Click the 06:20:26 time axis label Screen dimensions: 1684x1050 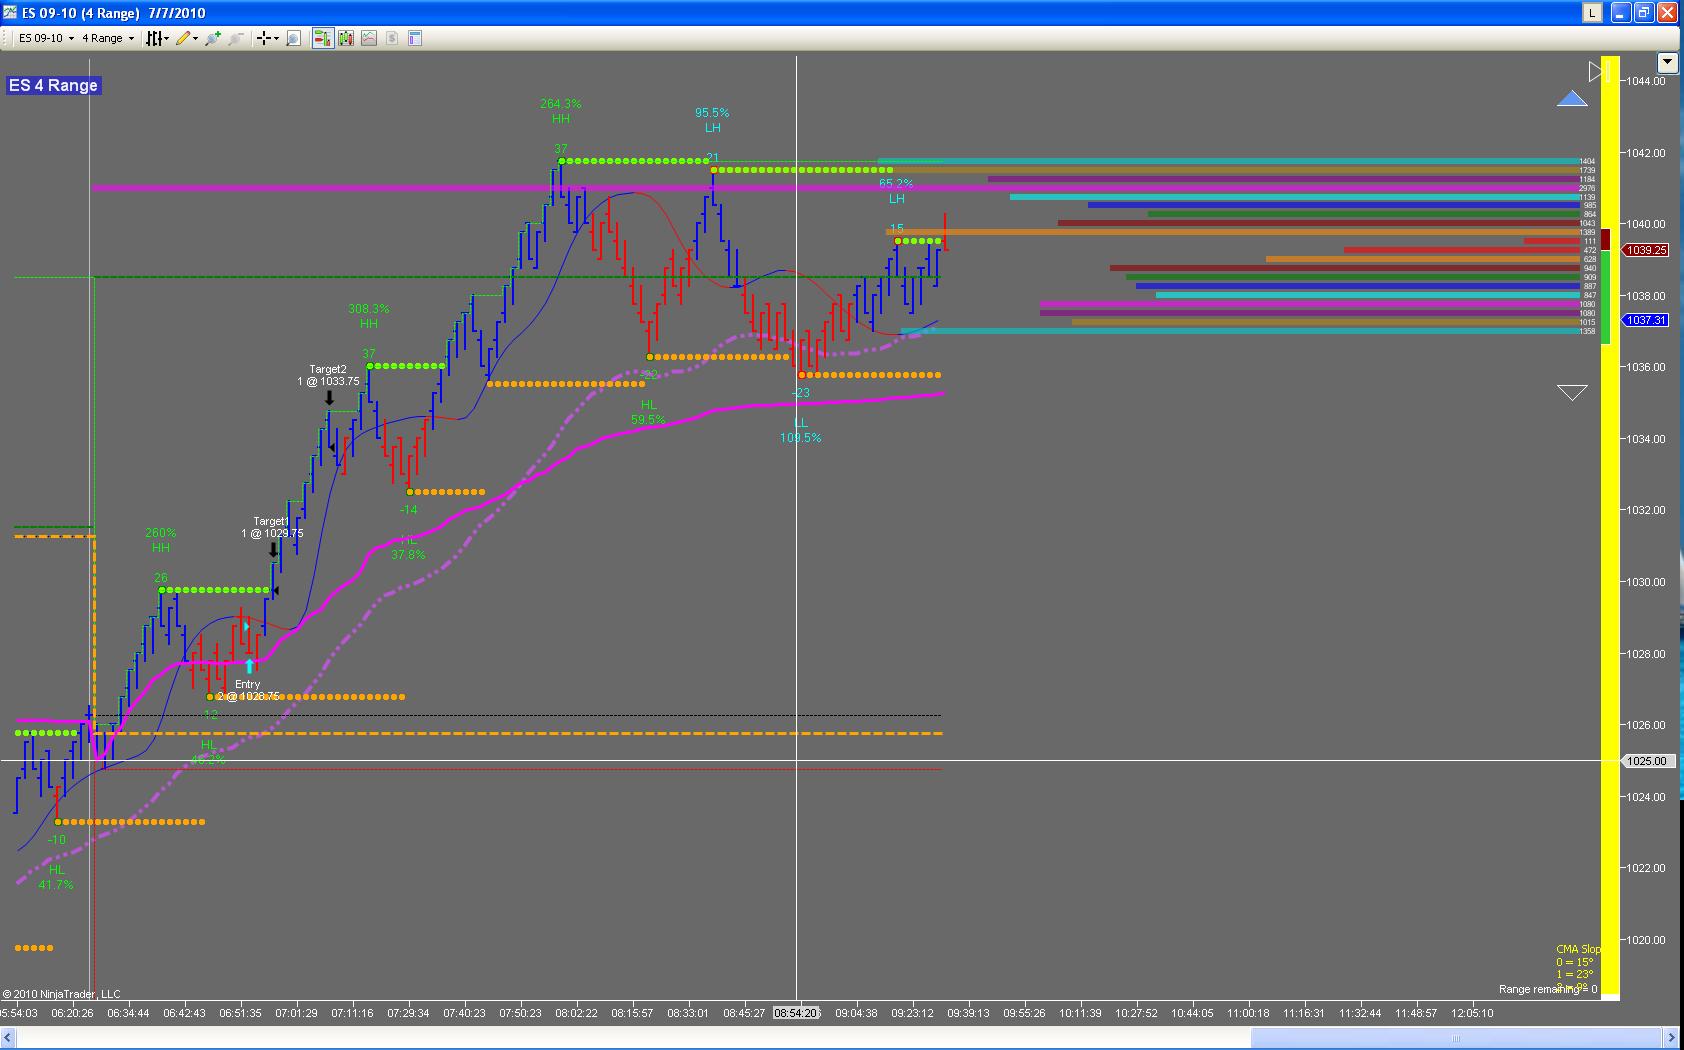pos(73,1013)
